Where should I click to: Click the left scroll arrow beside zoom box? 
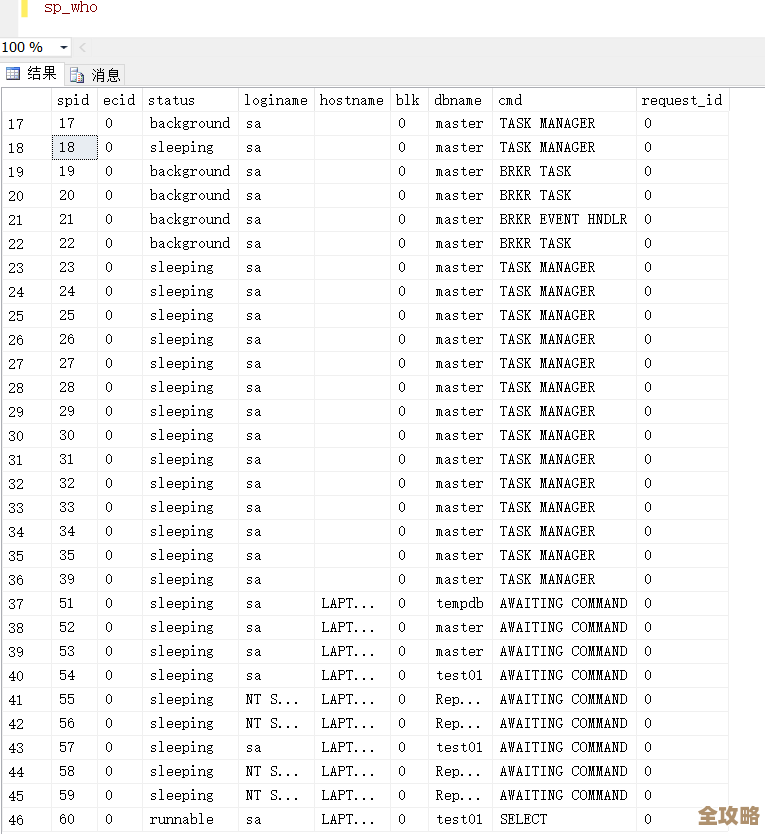[x=83, y=48]
